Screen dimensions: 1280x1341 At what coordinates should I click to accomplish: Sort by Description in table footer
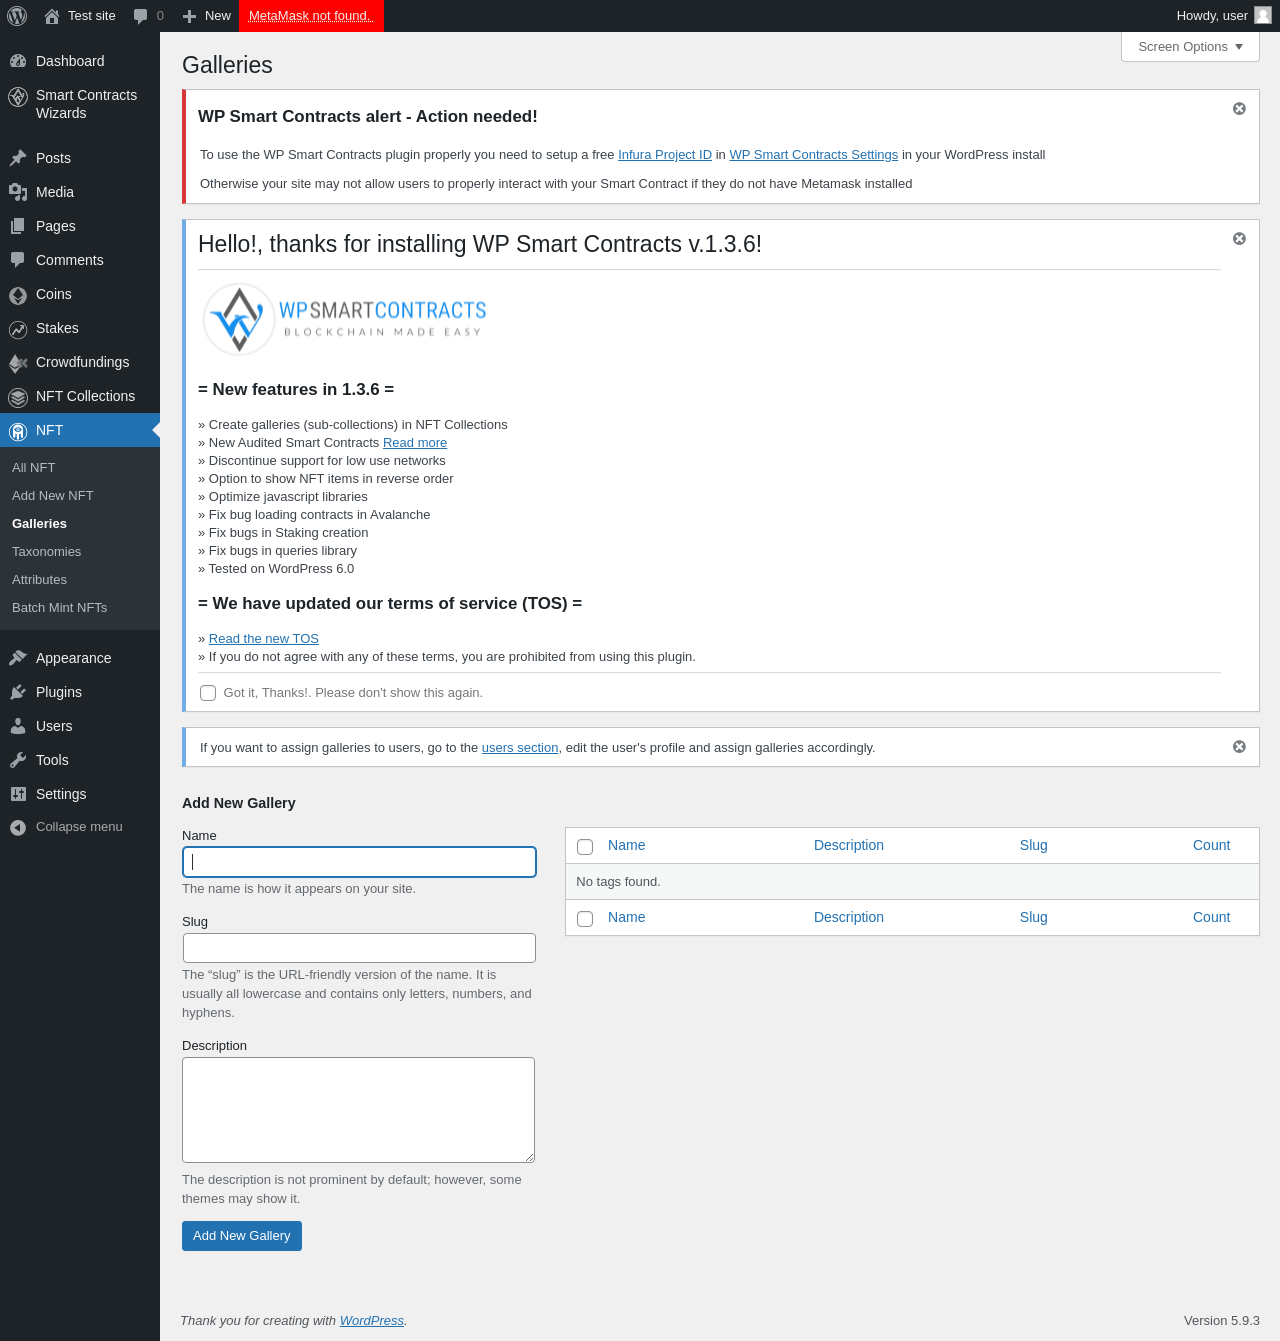coord(849,917)
